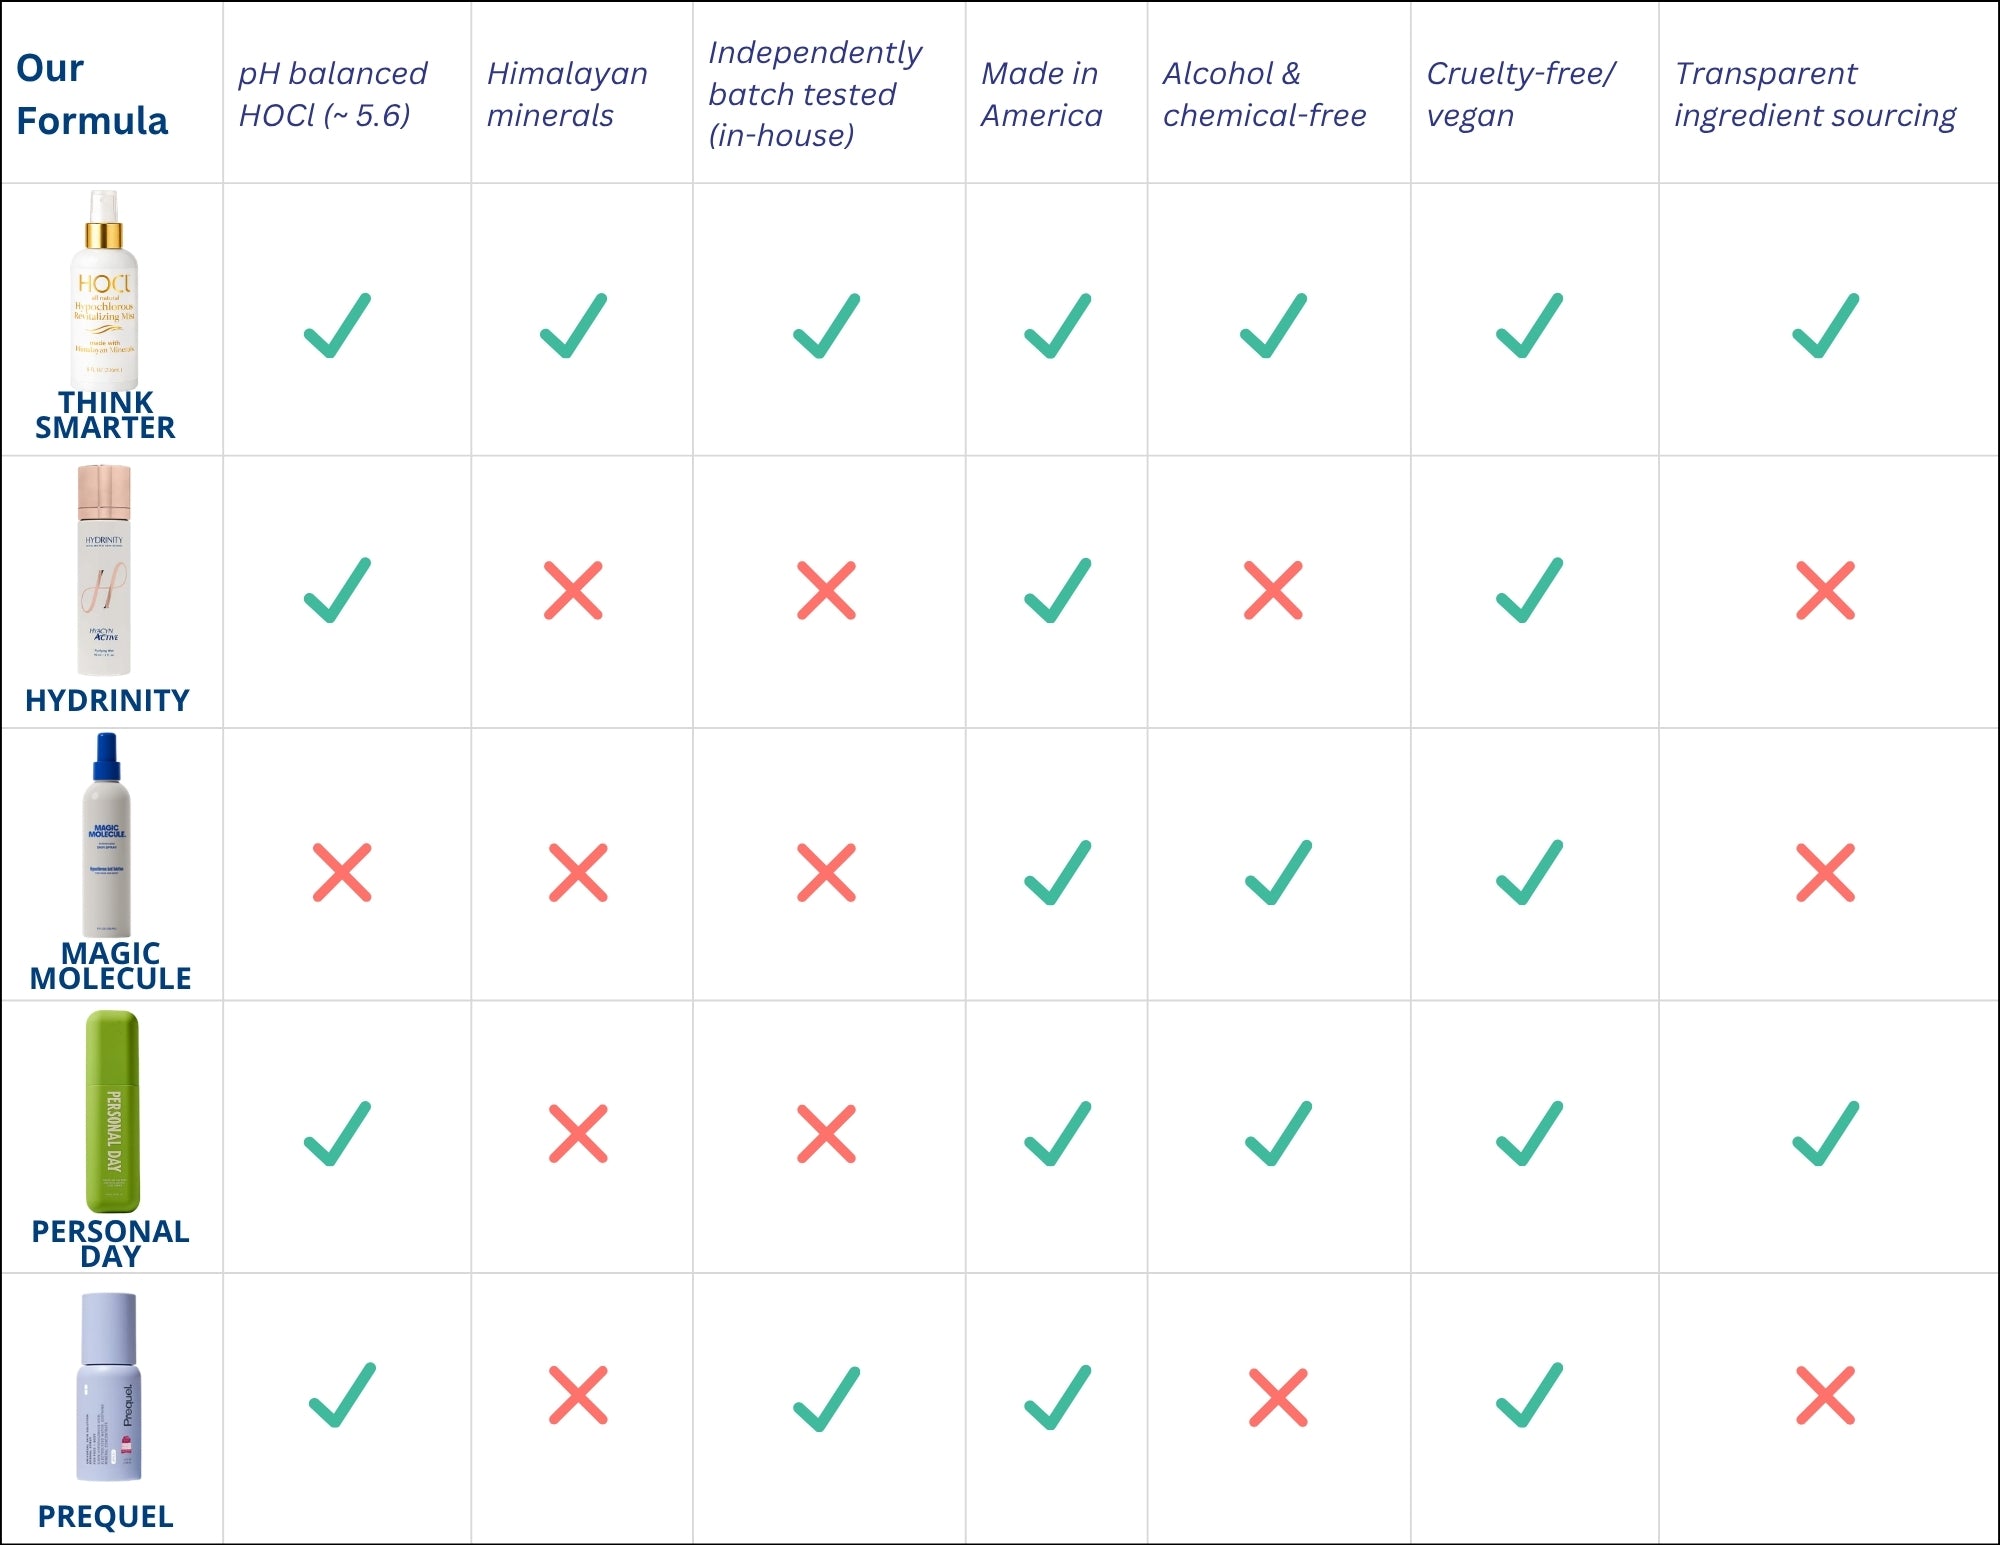Viewport: 2000px width, 1545px height.
Task: Click the 'pH balanced HOCl' column header
Action: (332, 94)
